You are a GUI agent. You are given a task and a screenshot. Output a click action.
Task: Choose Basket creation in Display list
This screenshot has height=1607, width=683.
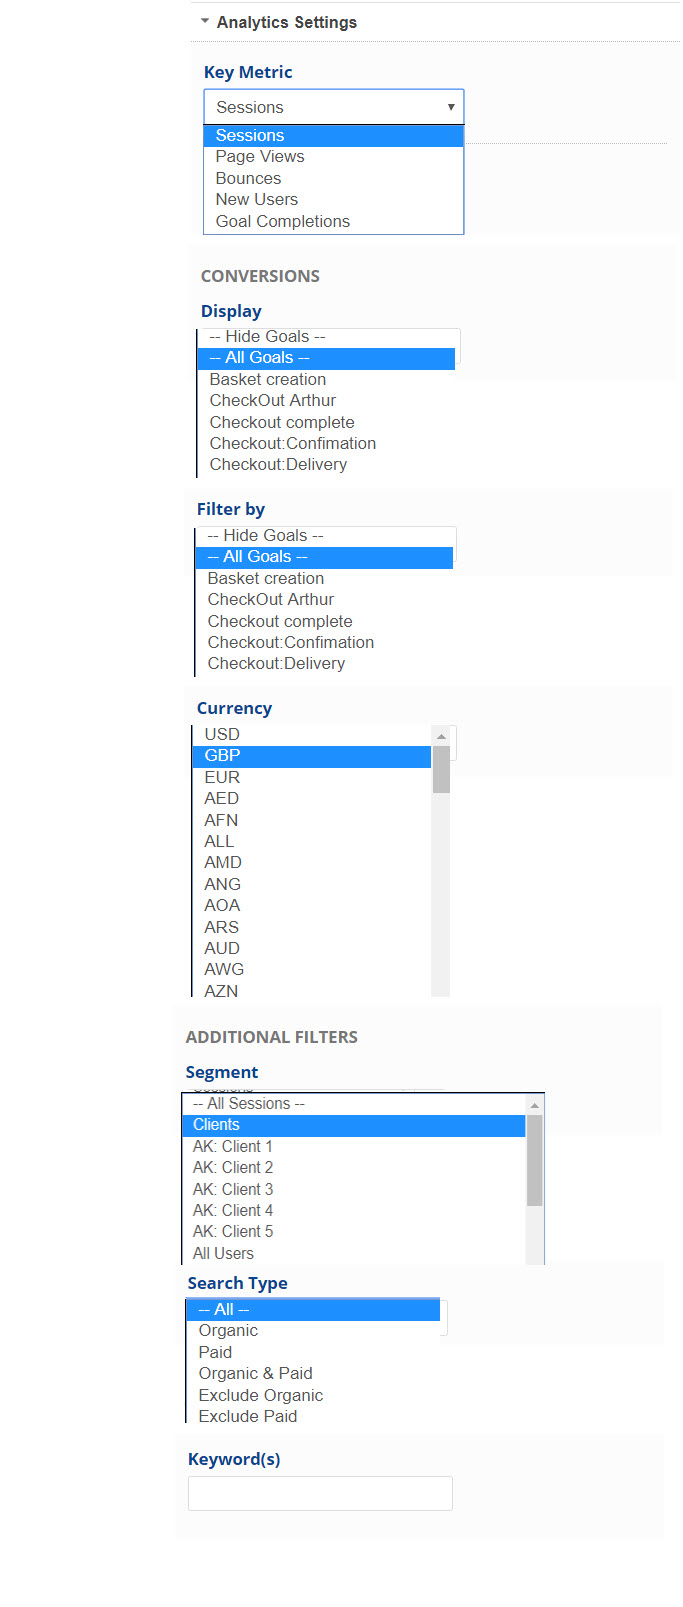[267, 380]
